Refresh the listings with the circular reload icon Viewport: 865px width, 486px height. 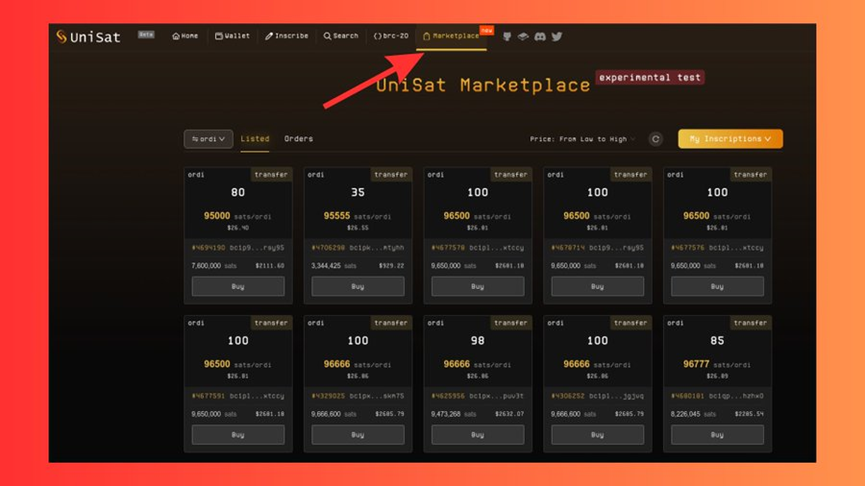655,139
